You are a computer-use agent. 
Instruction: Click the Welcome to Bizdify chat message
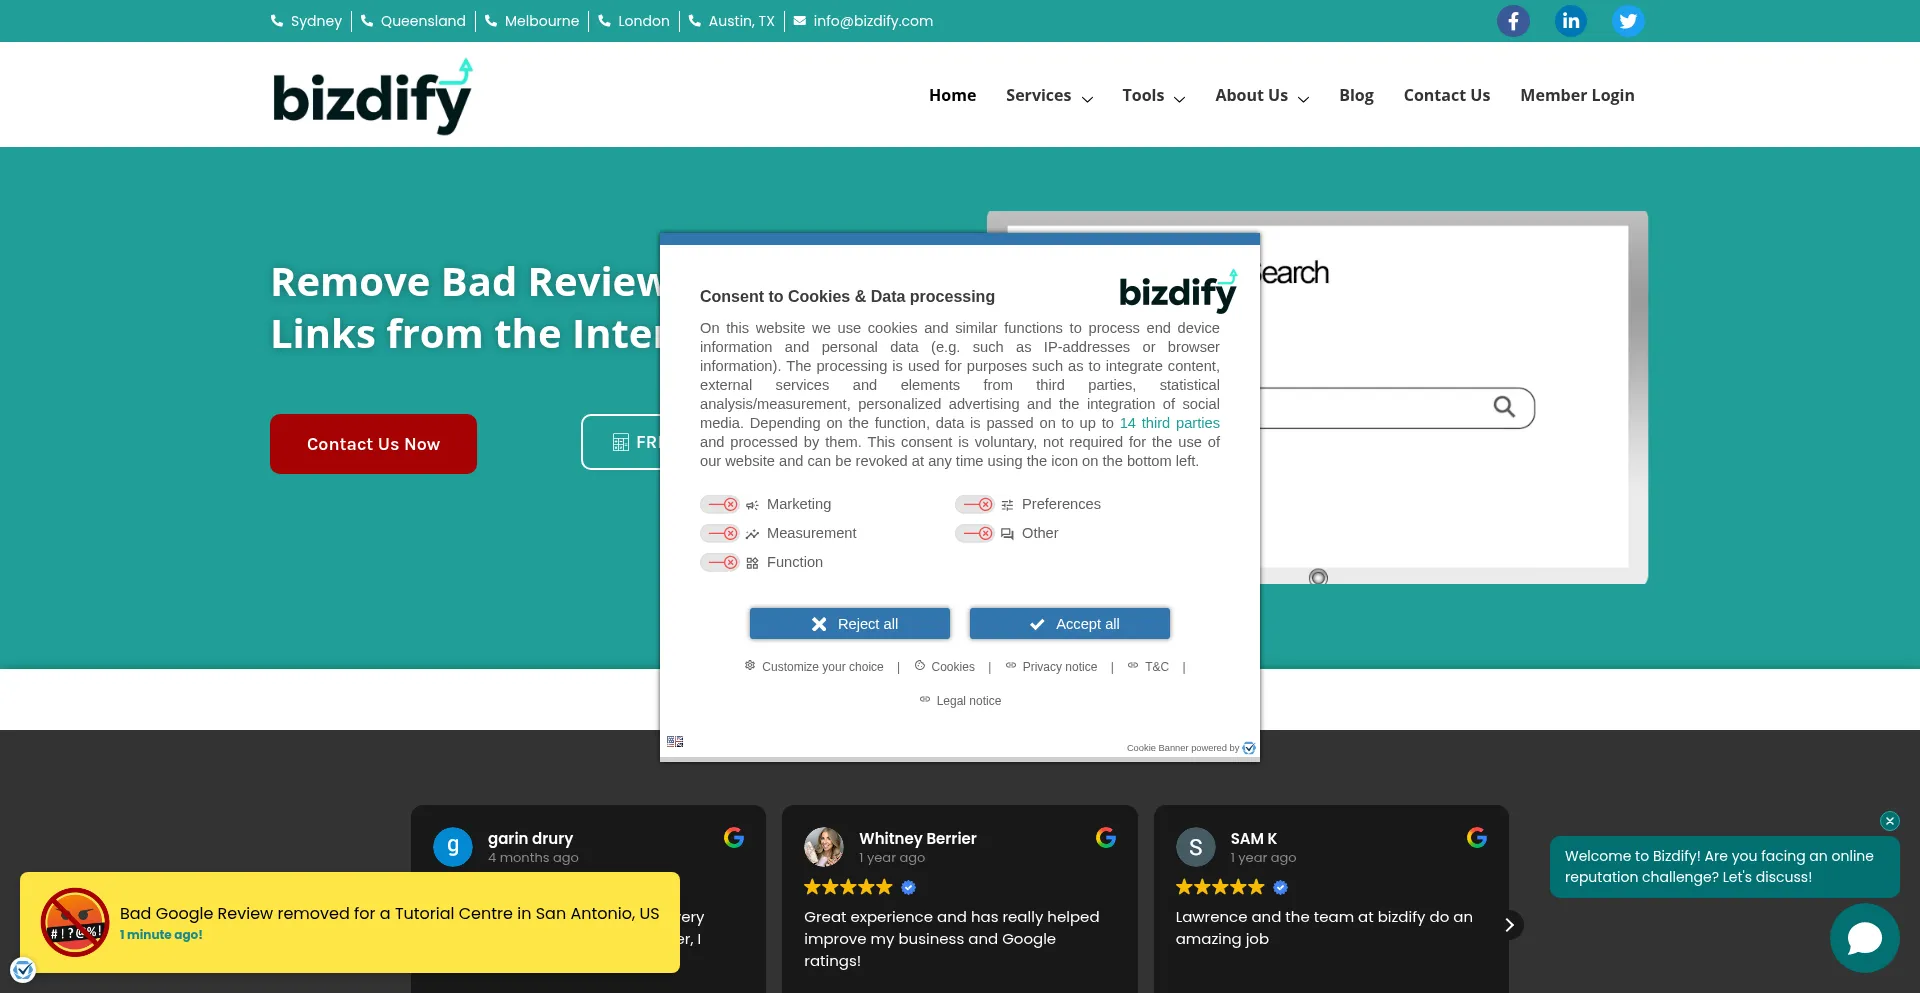[x=1725, y=867]
